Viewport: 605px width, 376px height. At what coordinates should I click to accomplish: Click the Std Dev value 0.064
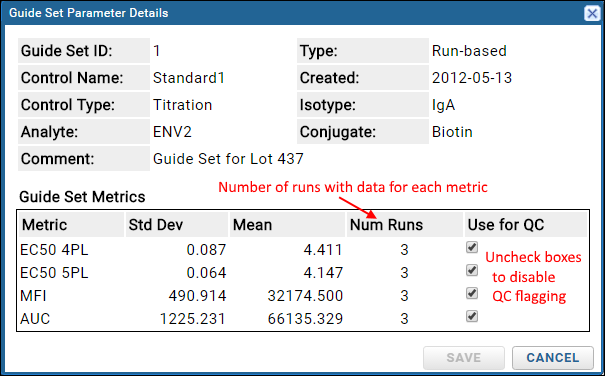pyautogui.click(x=206, y=273)
